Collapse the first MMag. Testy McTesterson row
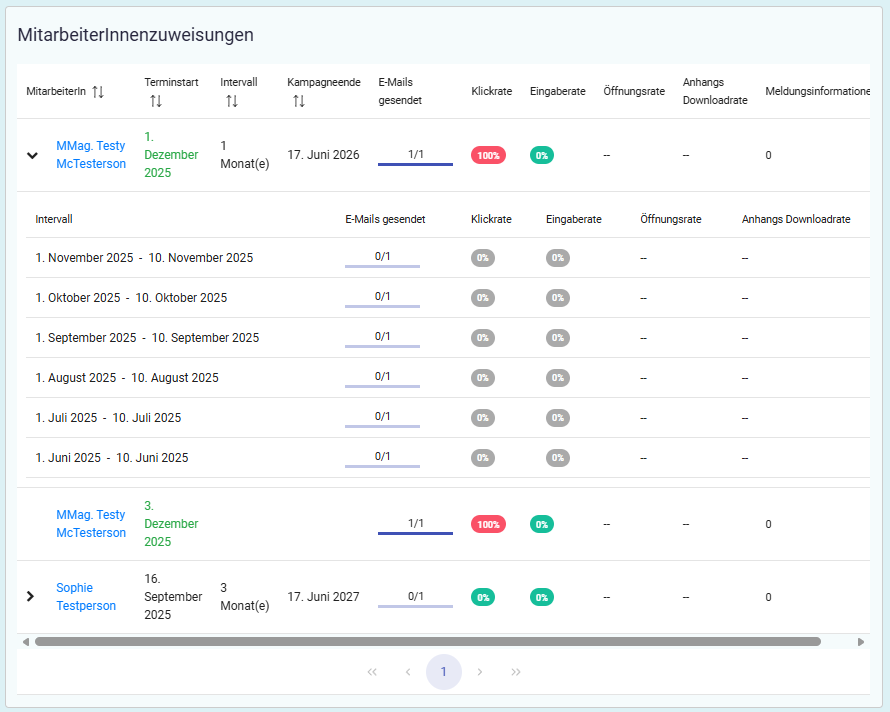Screen dimensions: 890x712 pyautogui.click(x=32, y=155)
